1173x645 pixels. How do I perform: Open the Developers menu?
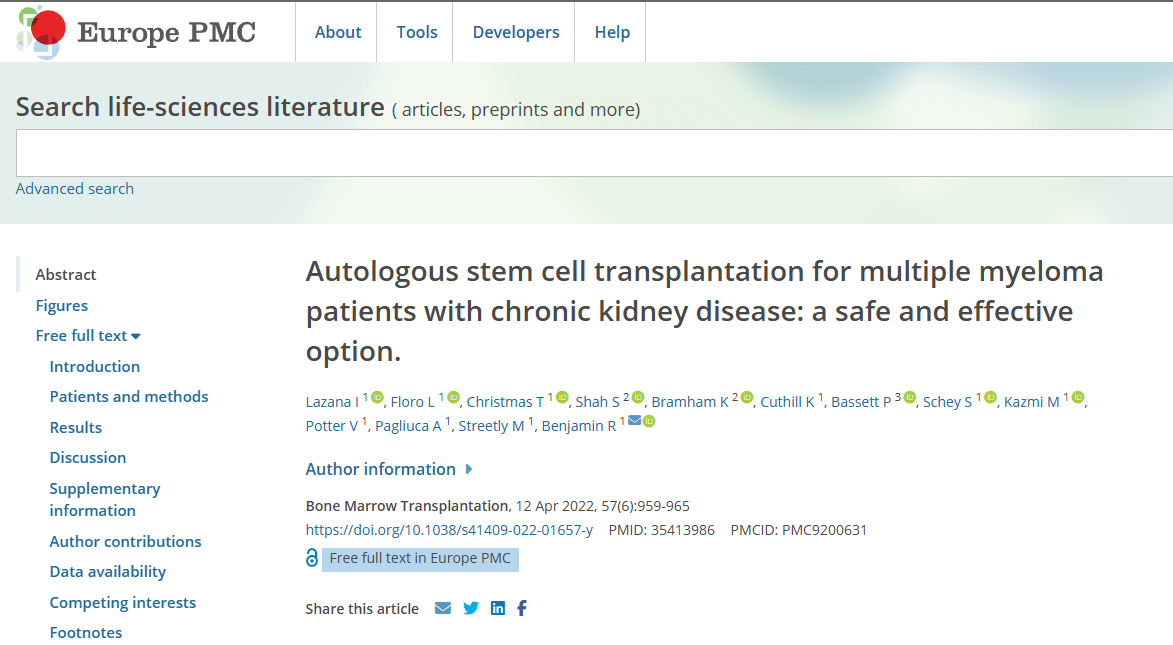(516, 32)
